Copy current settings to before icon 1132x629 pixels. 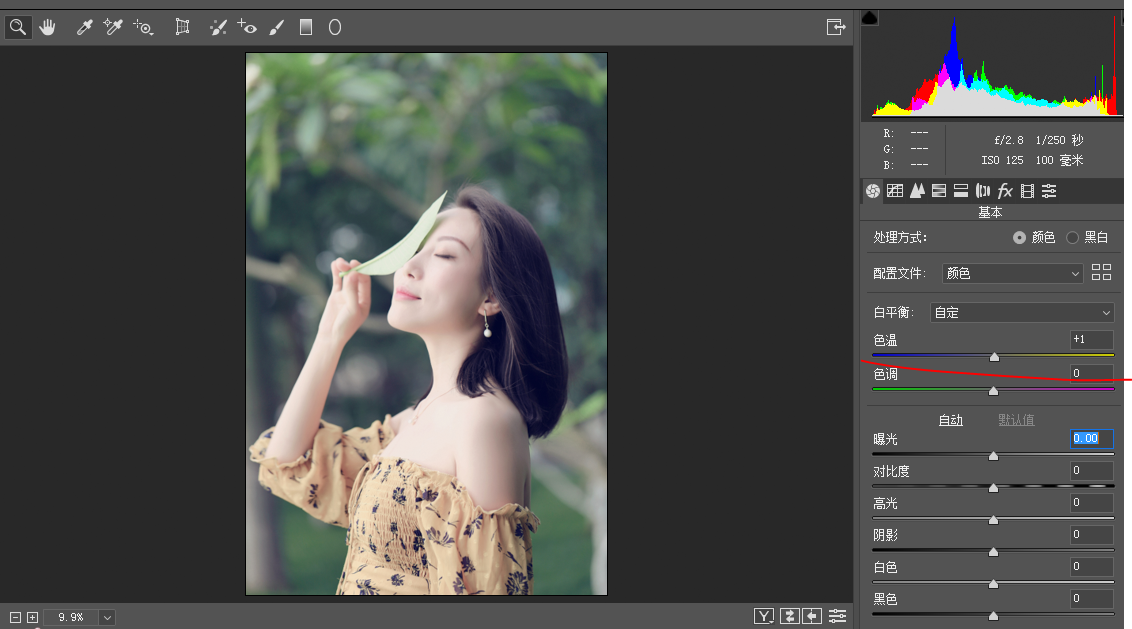pyautogui.click(x=813, y=616)
